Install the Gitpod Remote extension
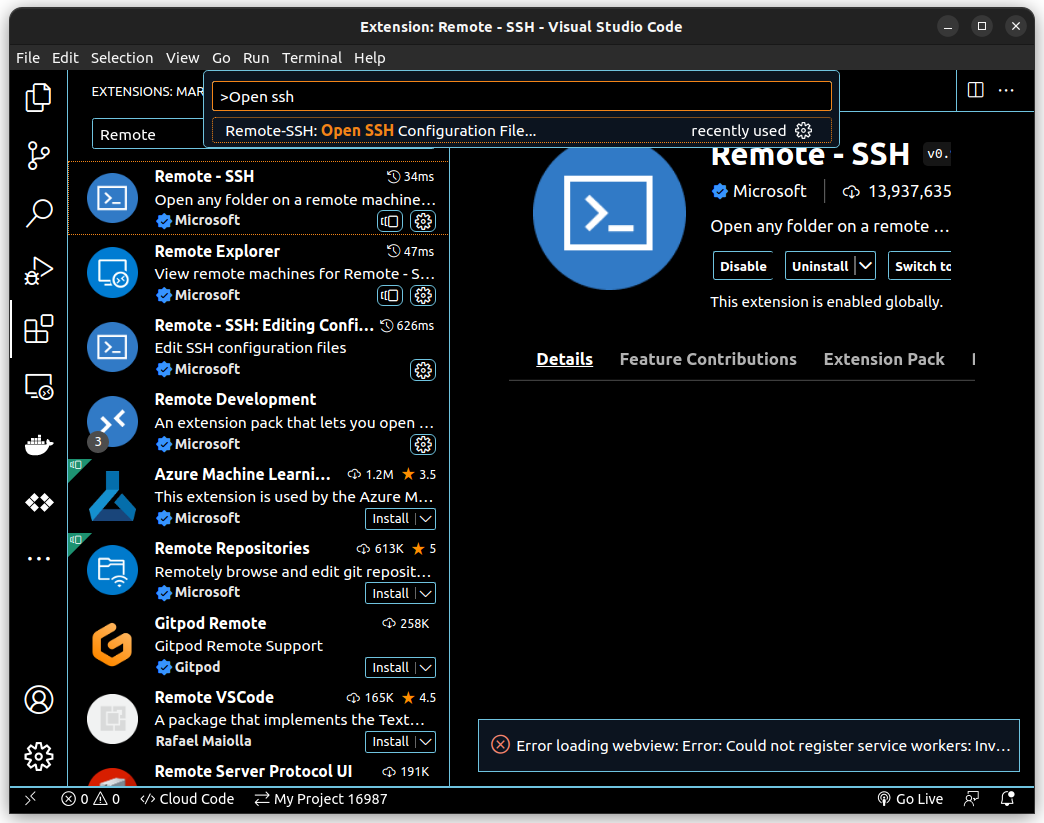 [390, 667]
